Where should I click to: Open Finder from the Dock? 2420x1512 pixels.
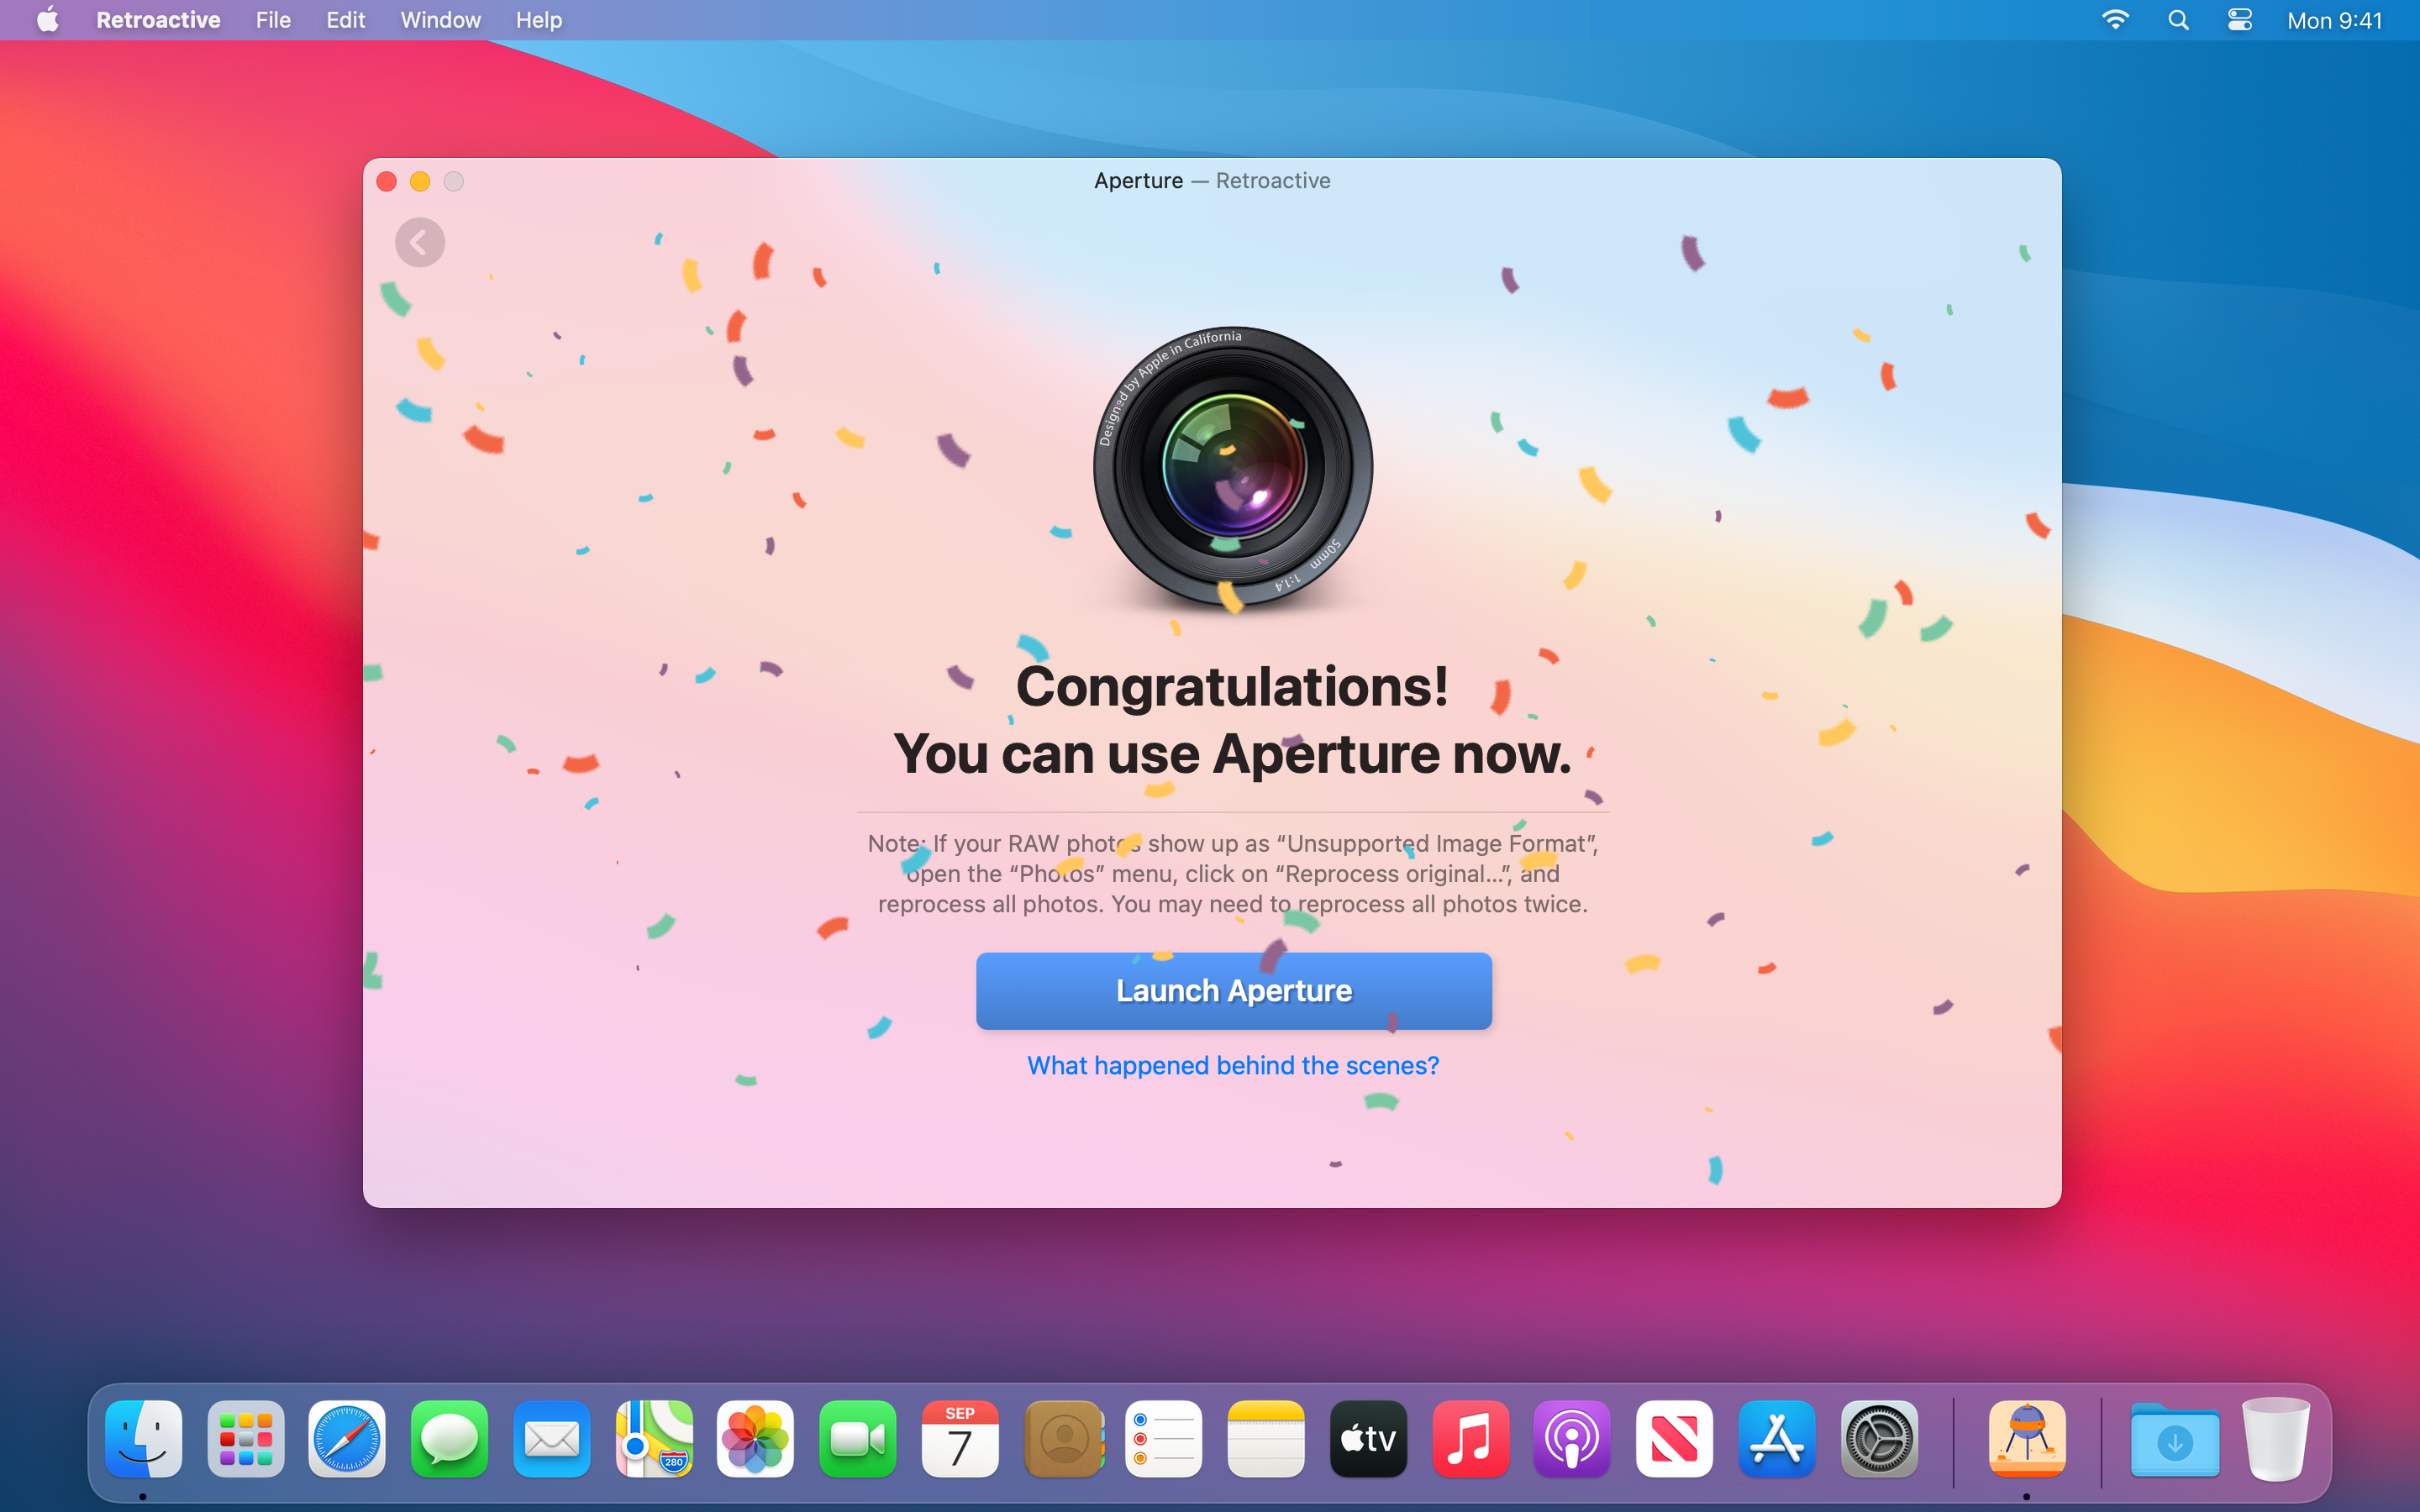coord(143,1439)
